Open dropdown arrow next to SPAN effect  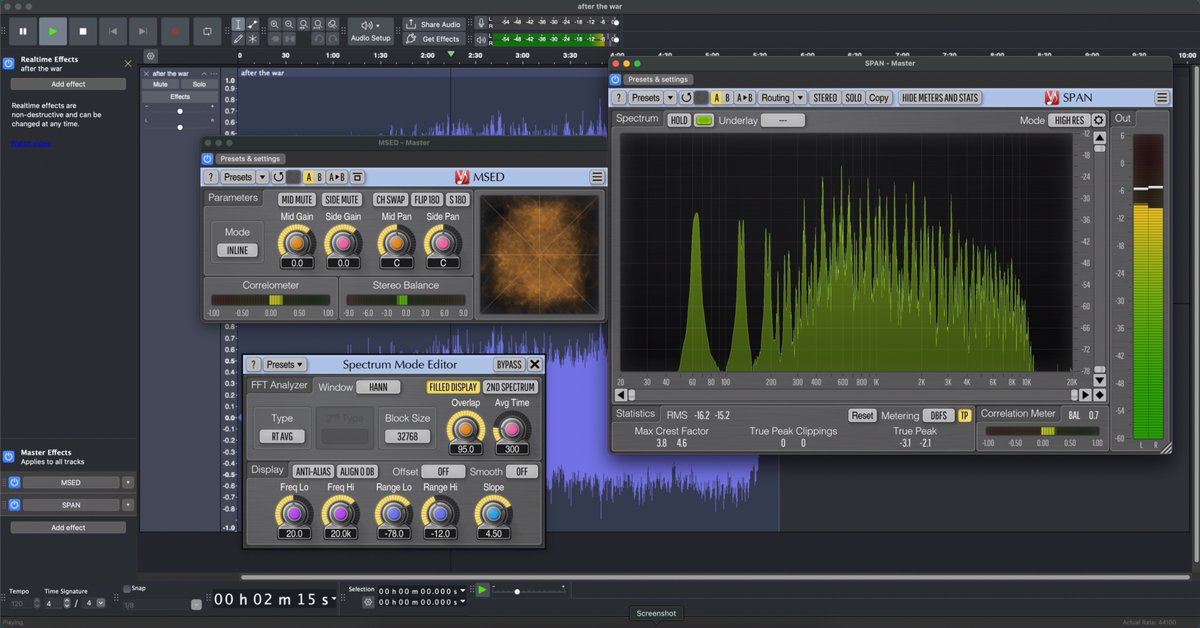point(128,505)
